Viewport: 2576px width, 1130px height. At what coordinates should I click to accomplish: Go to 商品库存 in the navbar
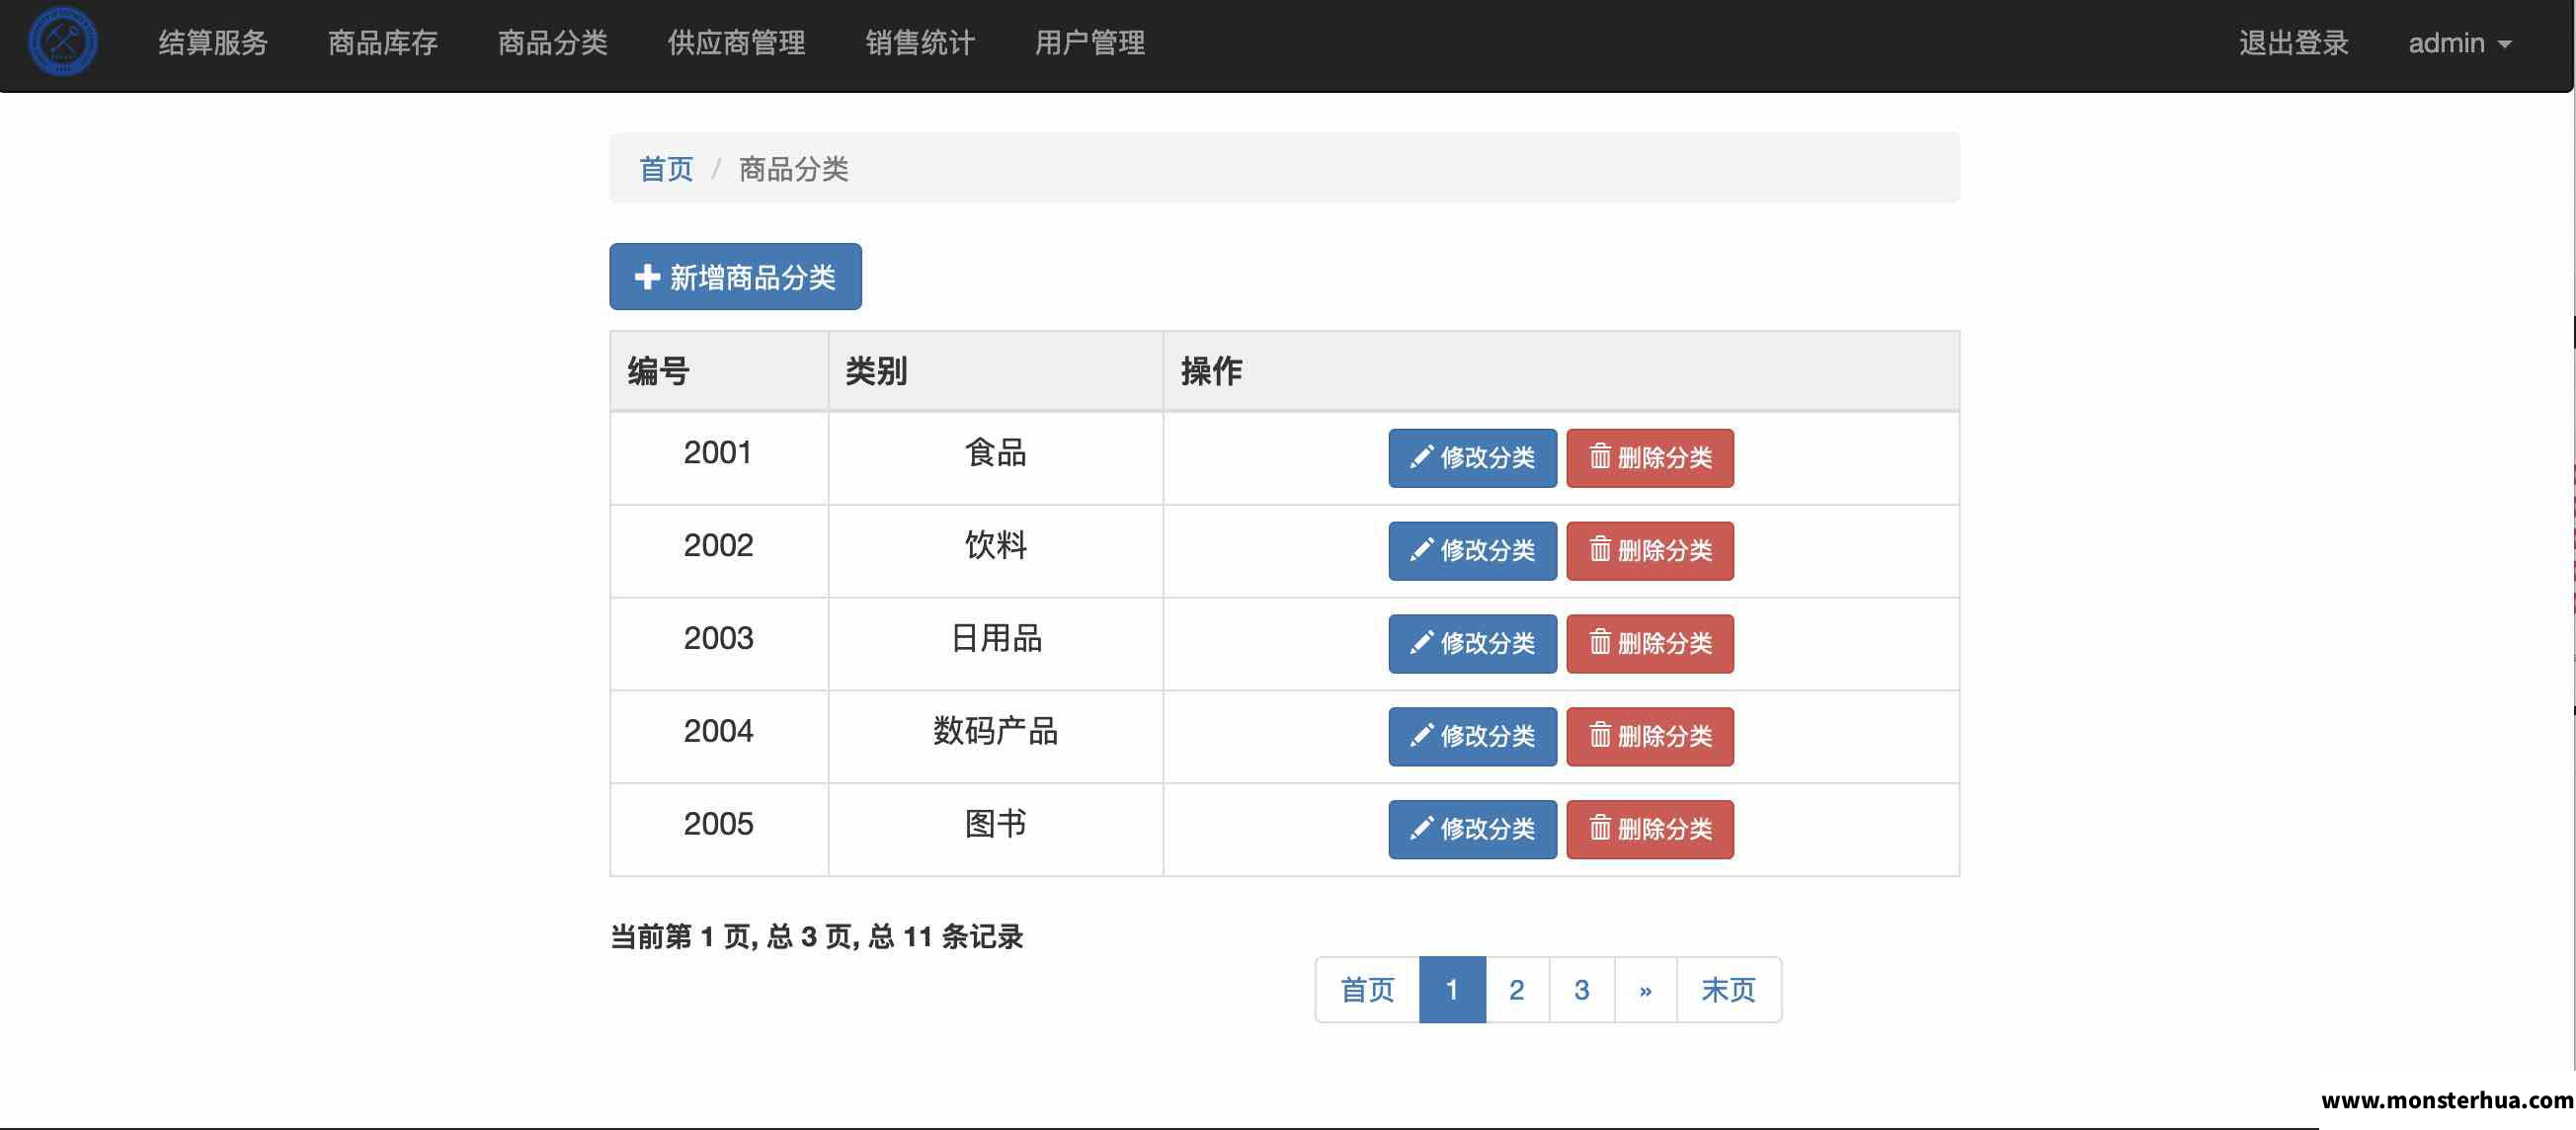[383, 43]
